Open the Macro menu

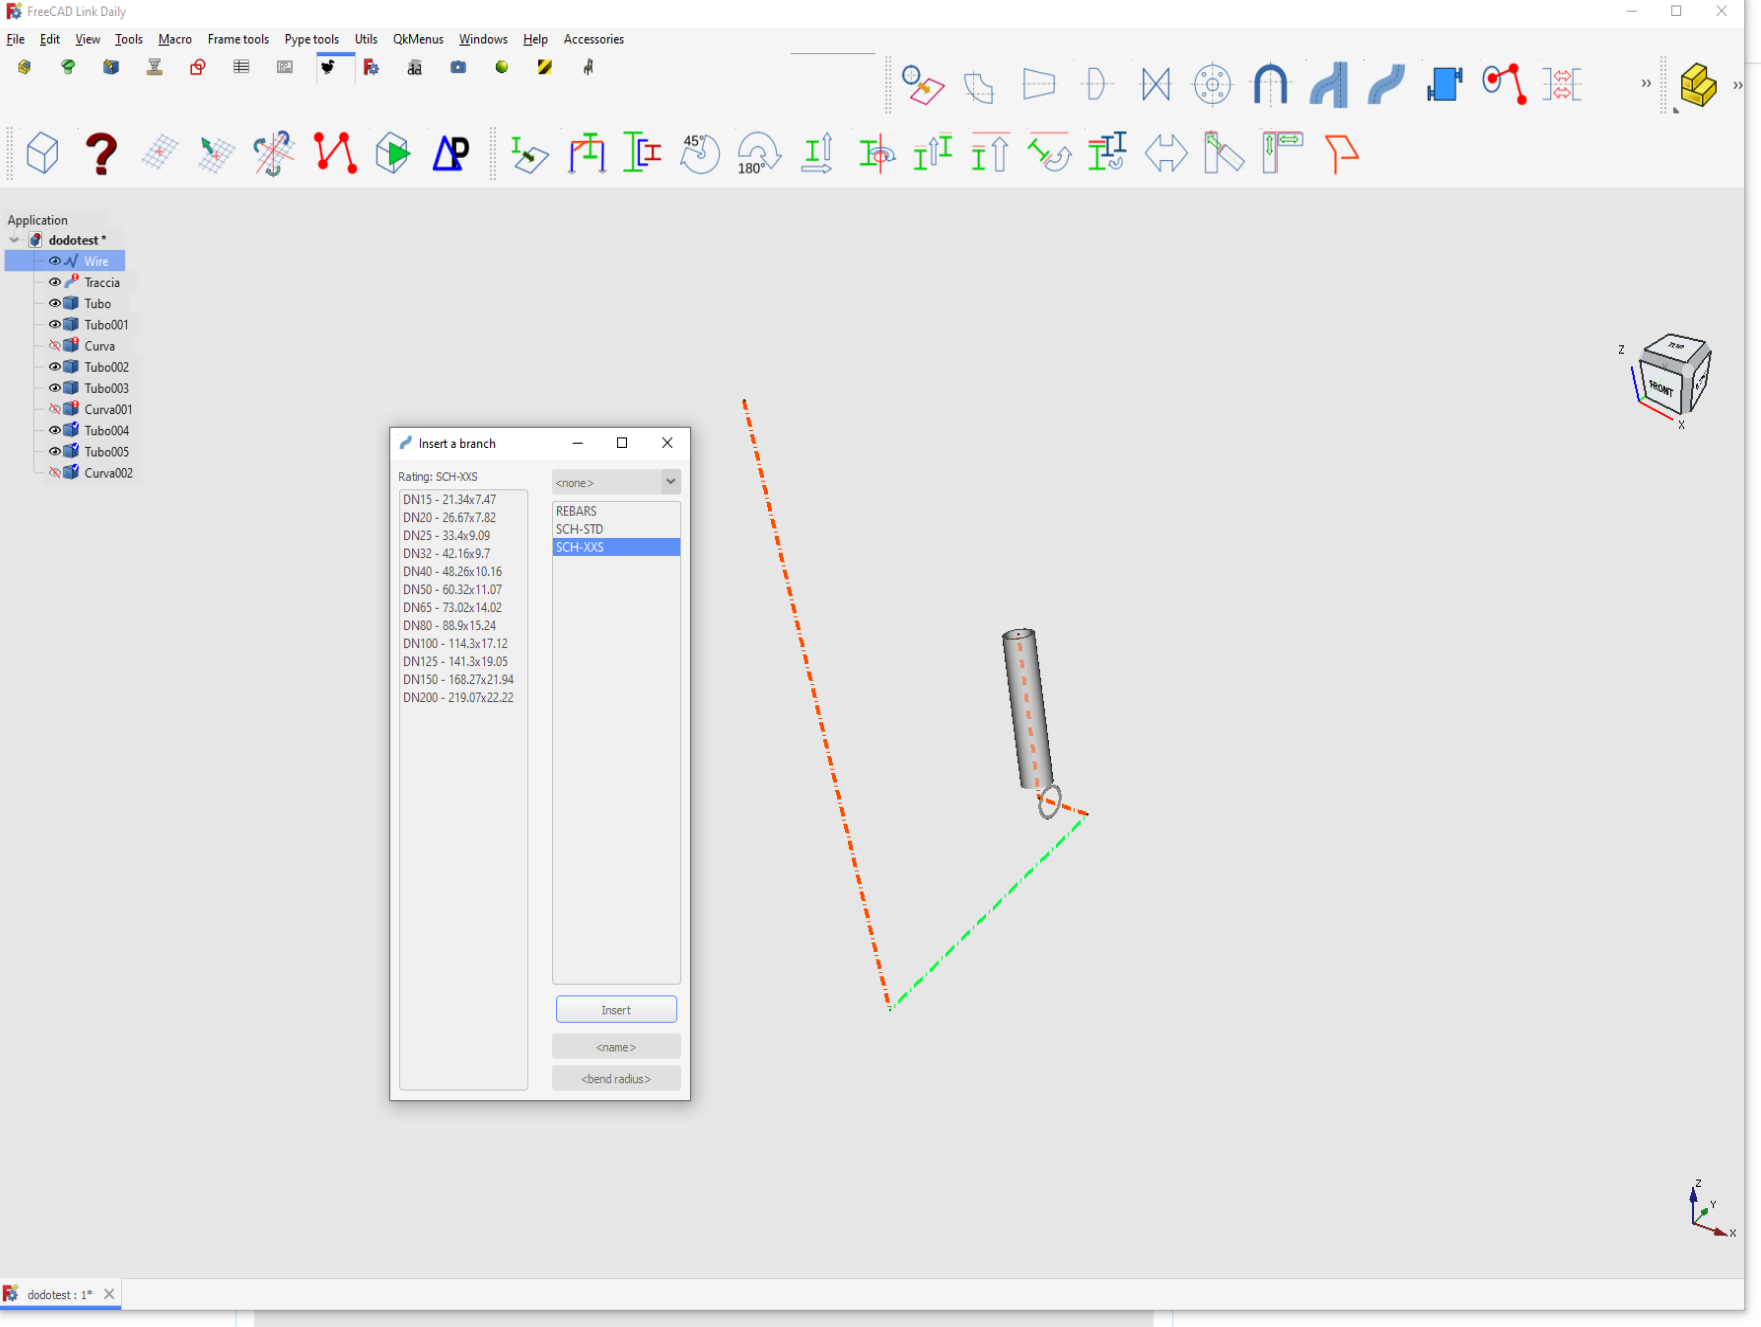[x=175, y=39]
